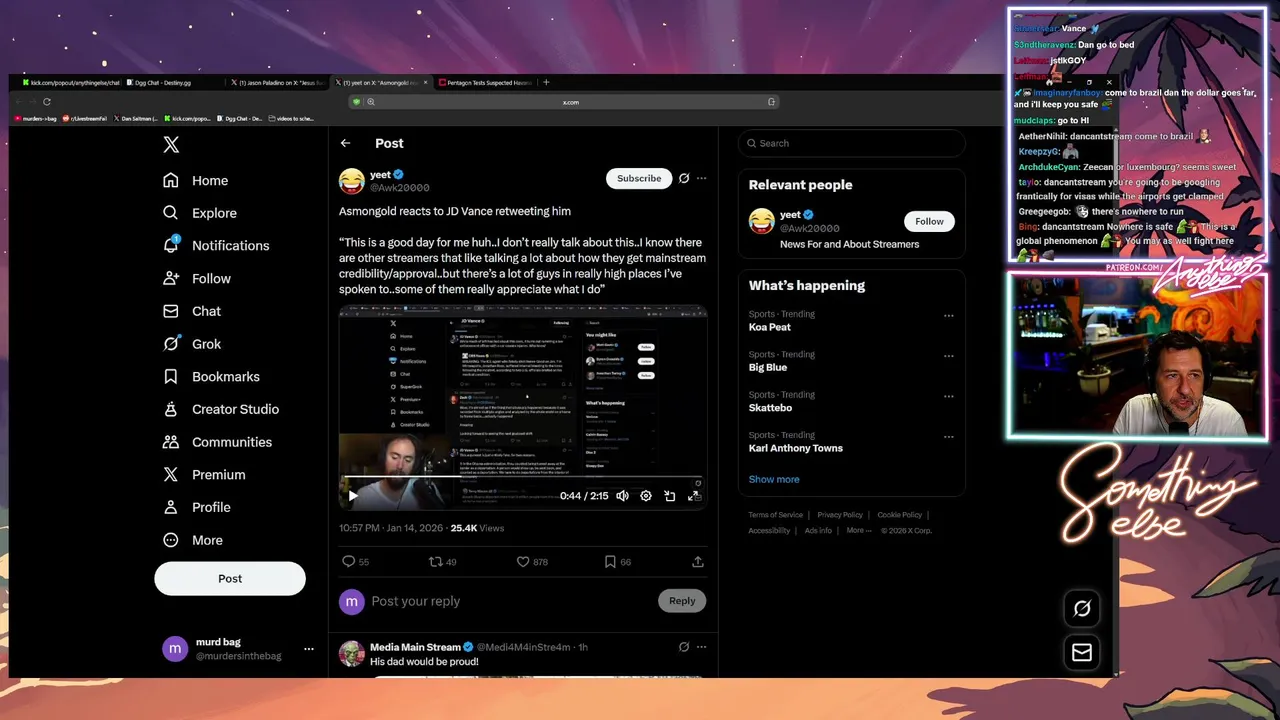
Task: Open Communities in the sidebar
Action: [x=217, y=442]
